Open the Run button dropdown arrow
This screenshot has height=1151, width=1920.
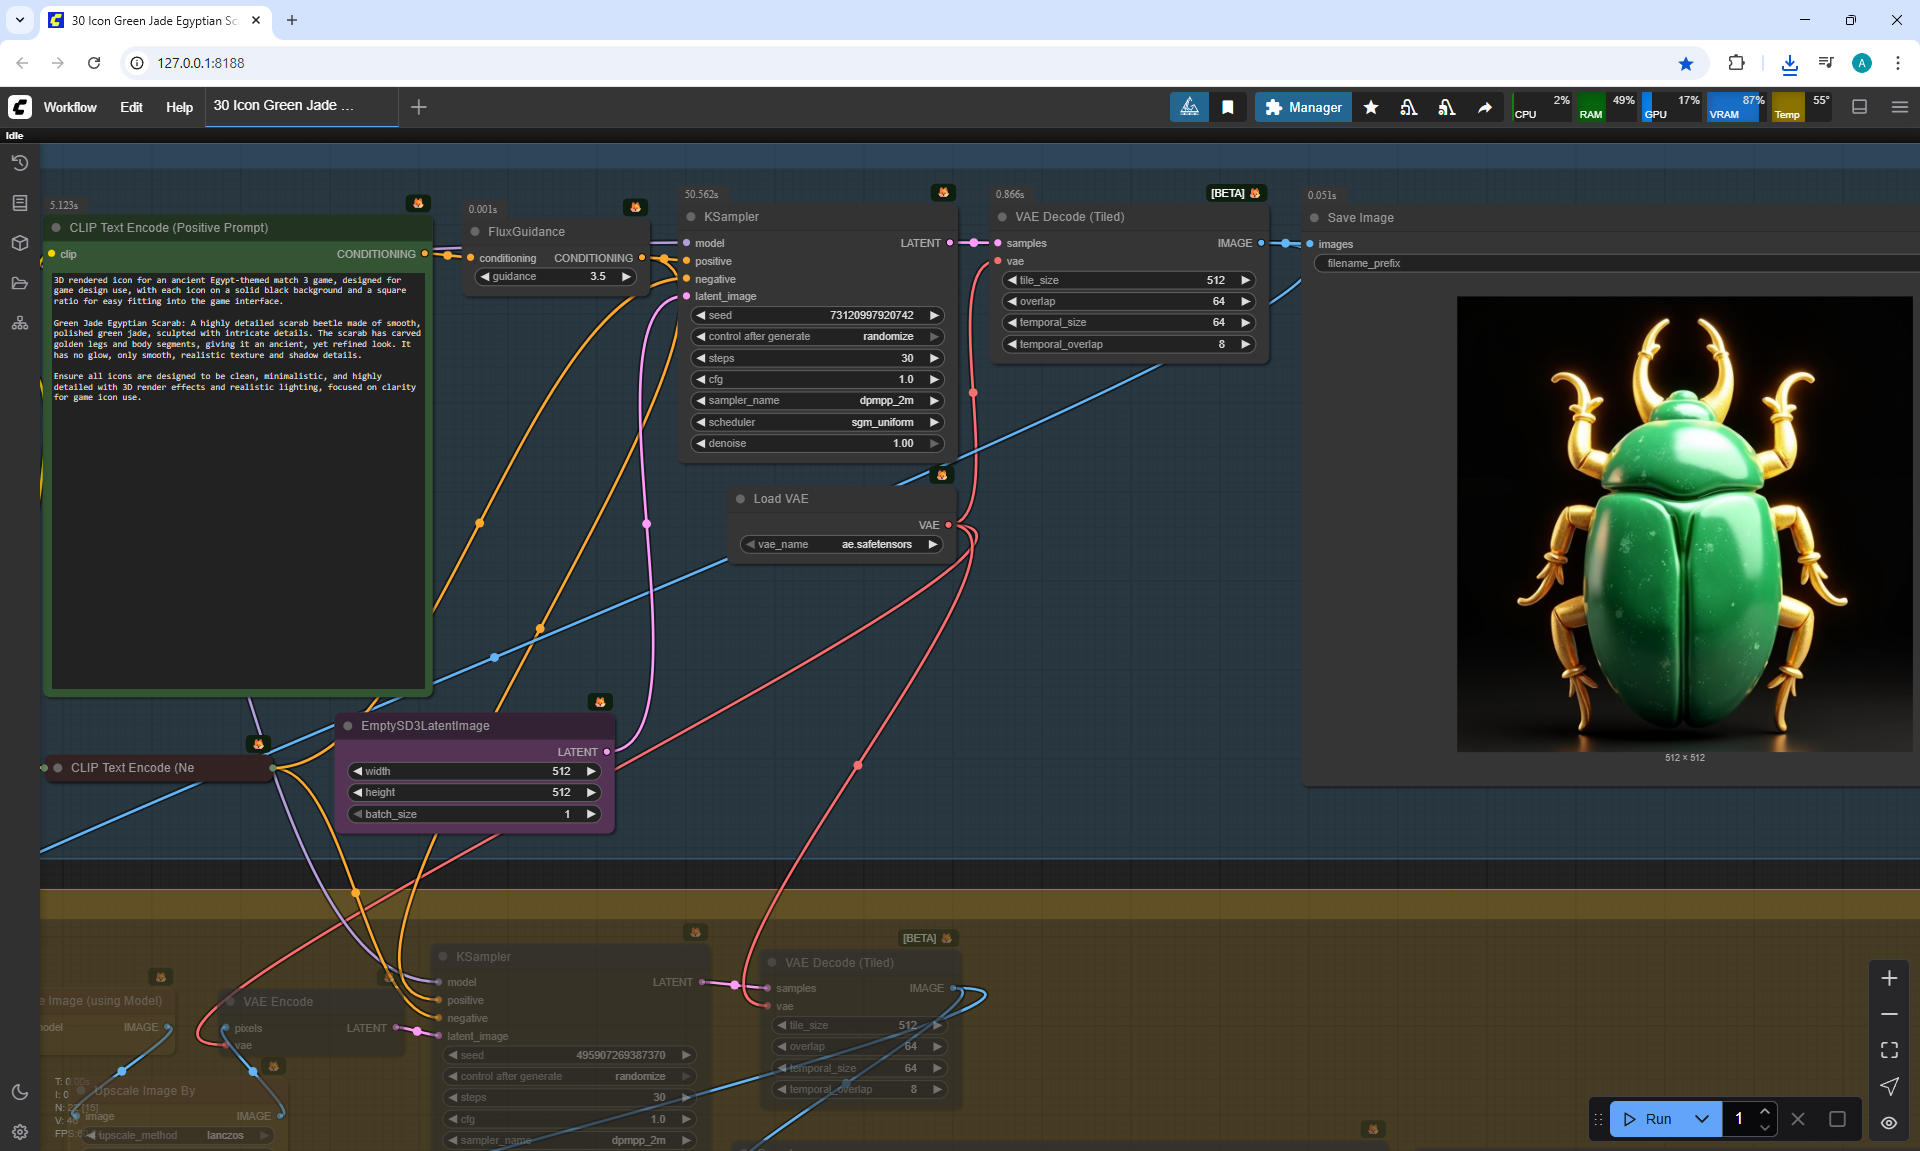[x=1701, y=1119]
